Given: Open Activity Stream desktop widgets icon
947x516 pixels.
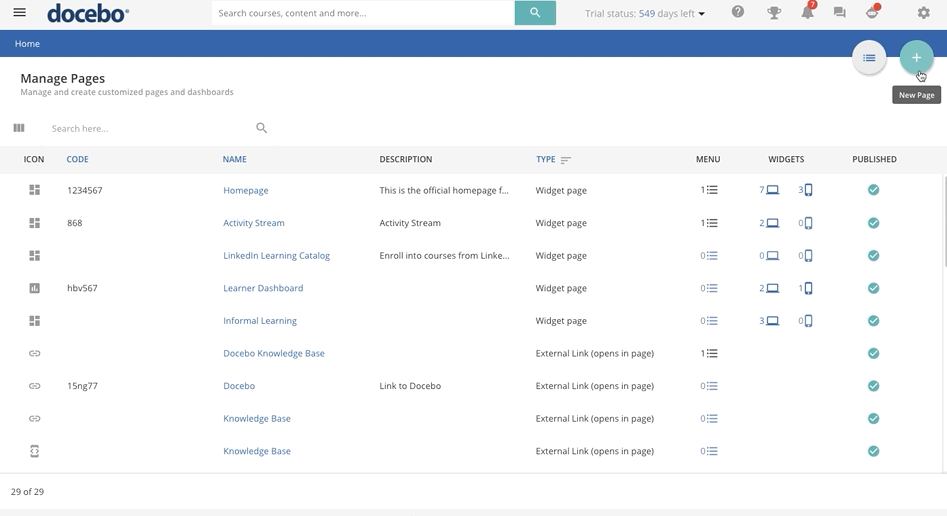Looking at the screenshot, I should coord(769,223).
